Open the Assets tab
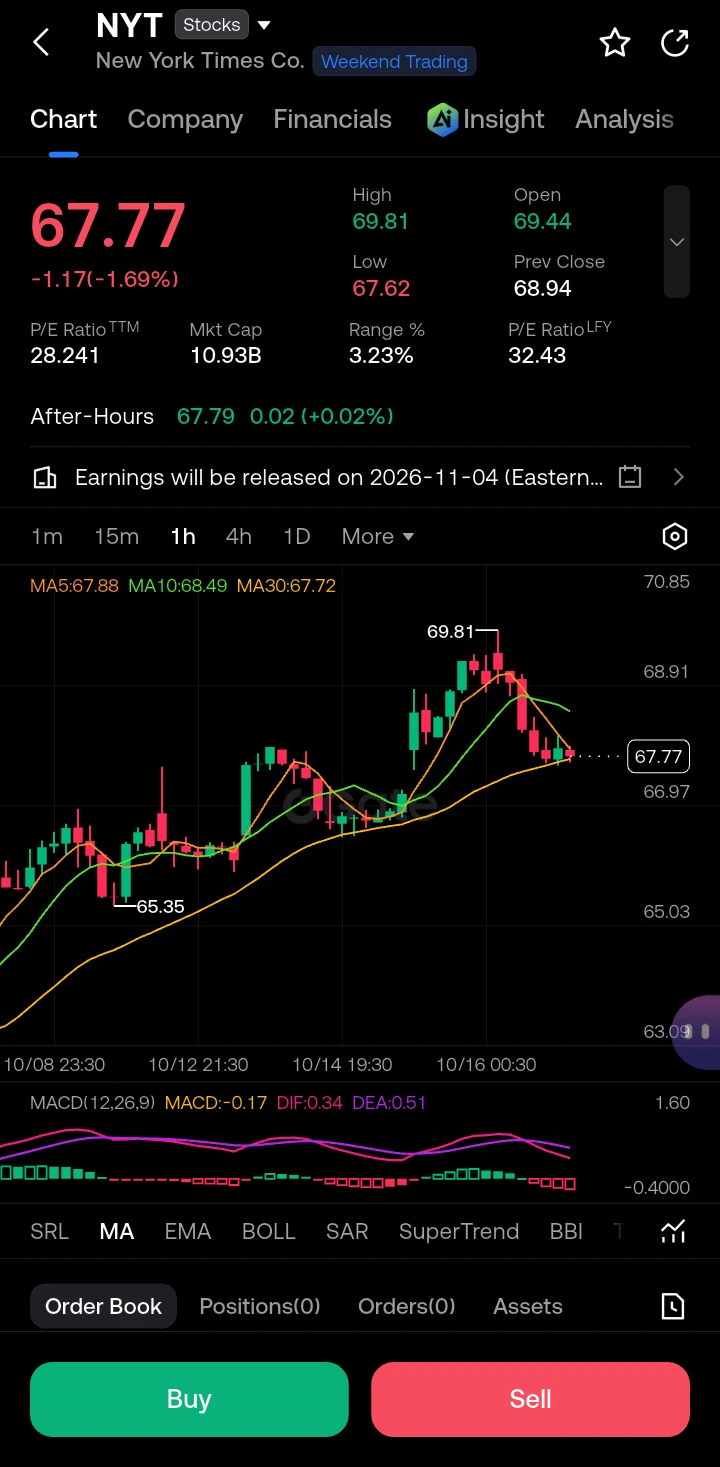Image resolution: width=720 pixels, height=1467 pixels. click(x=528, y=1306)
